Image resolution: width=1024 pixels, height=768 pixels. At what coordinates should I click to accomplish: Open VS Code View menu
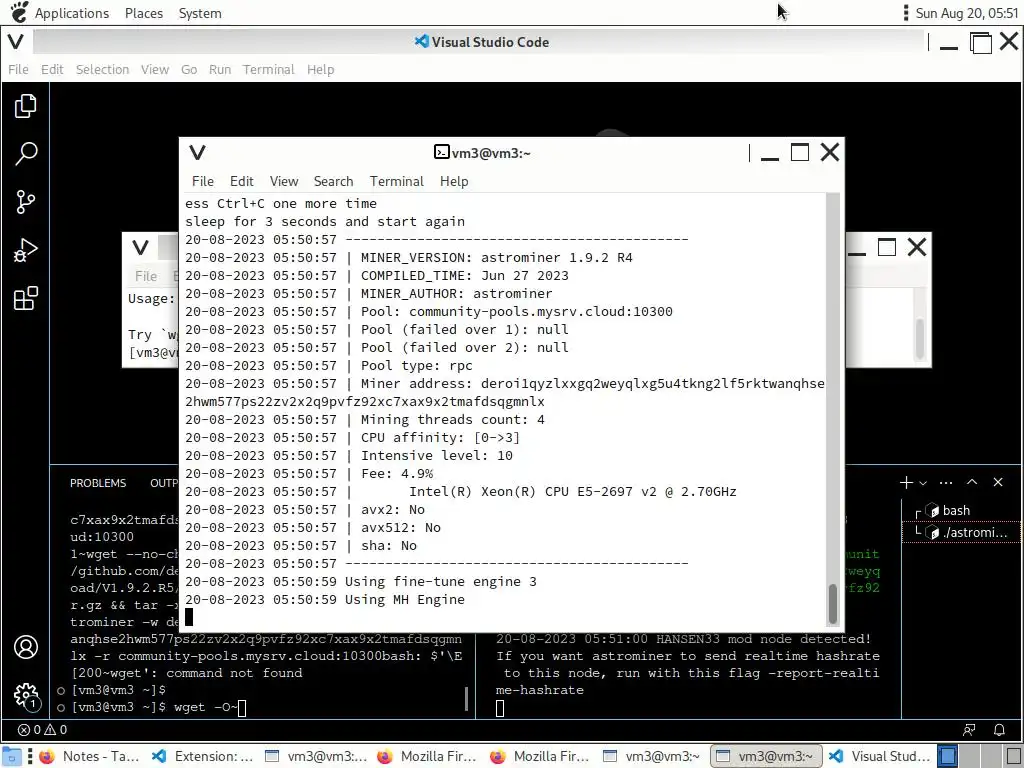[x=155, y=69]
